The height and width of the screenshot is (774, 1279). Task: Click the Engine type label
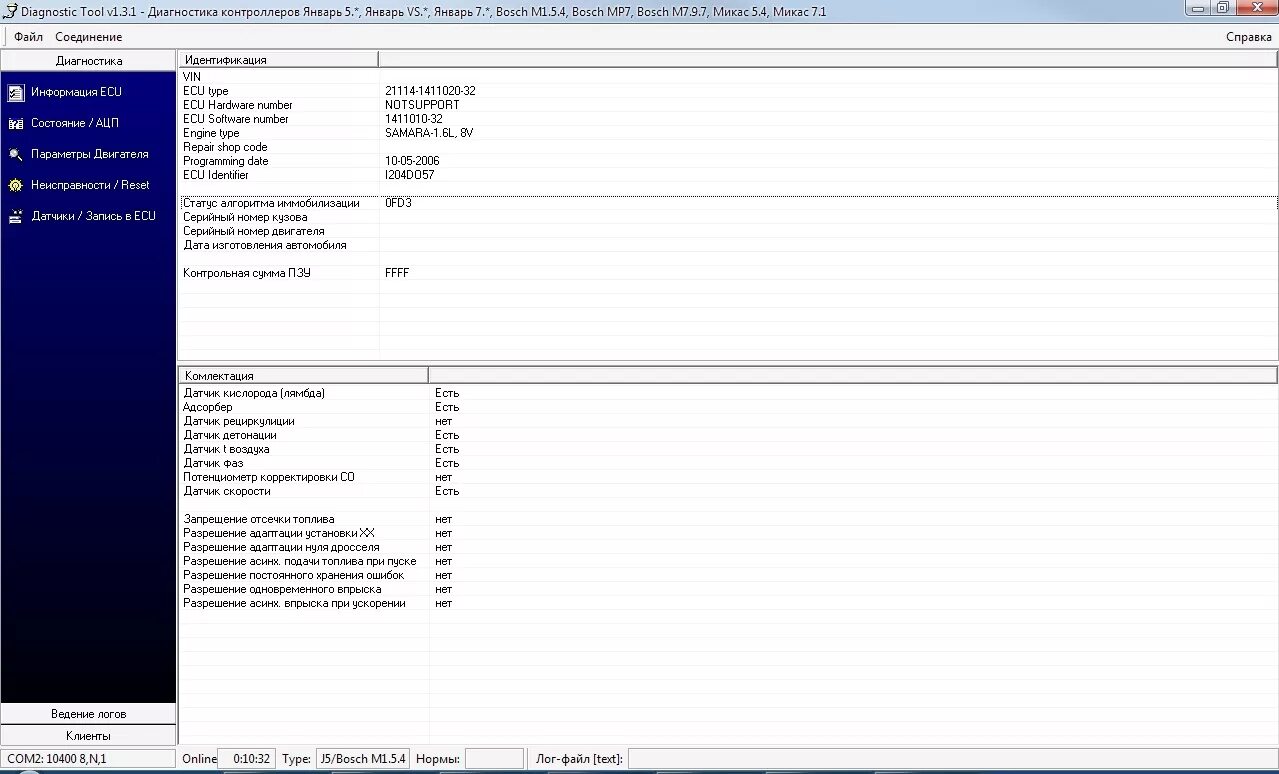(211, 133)
